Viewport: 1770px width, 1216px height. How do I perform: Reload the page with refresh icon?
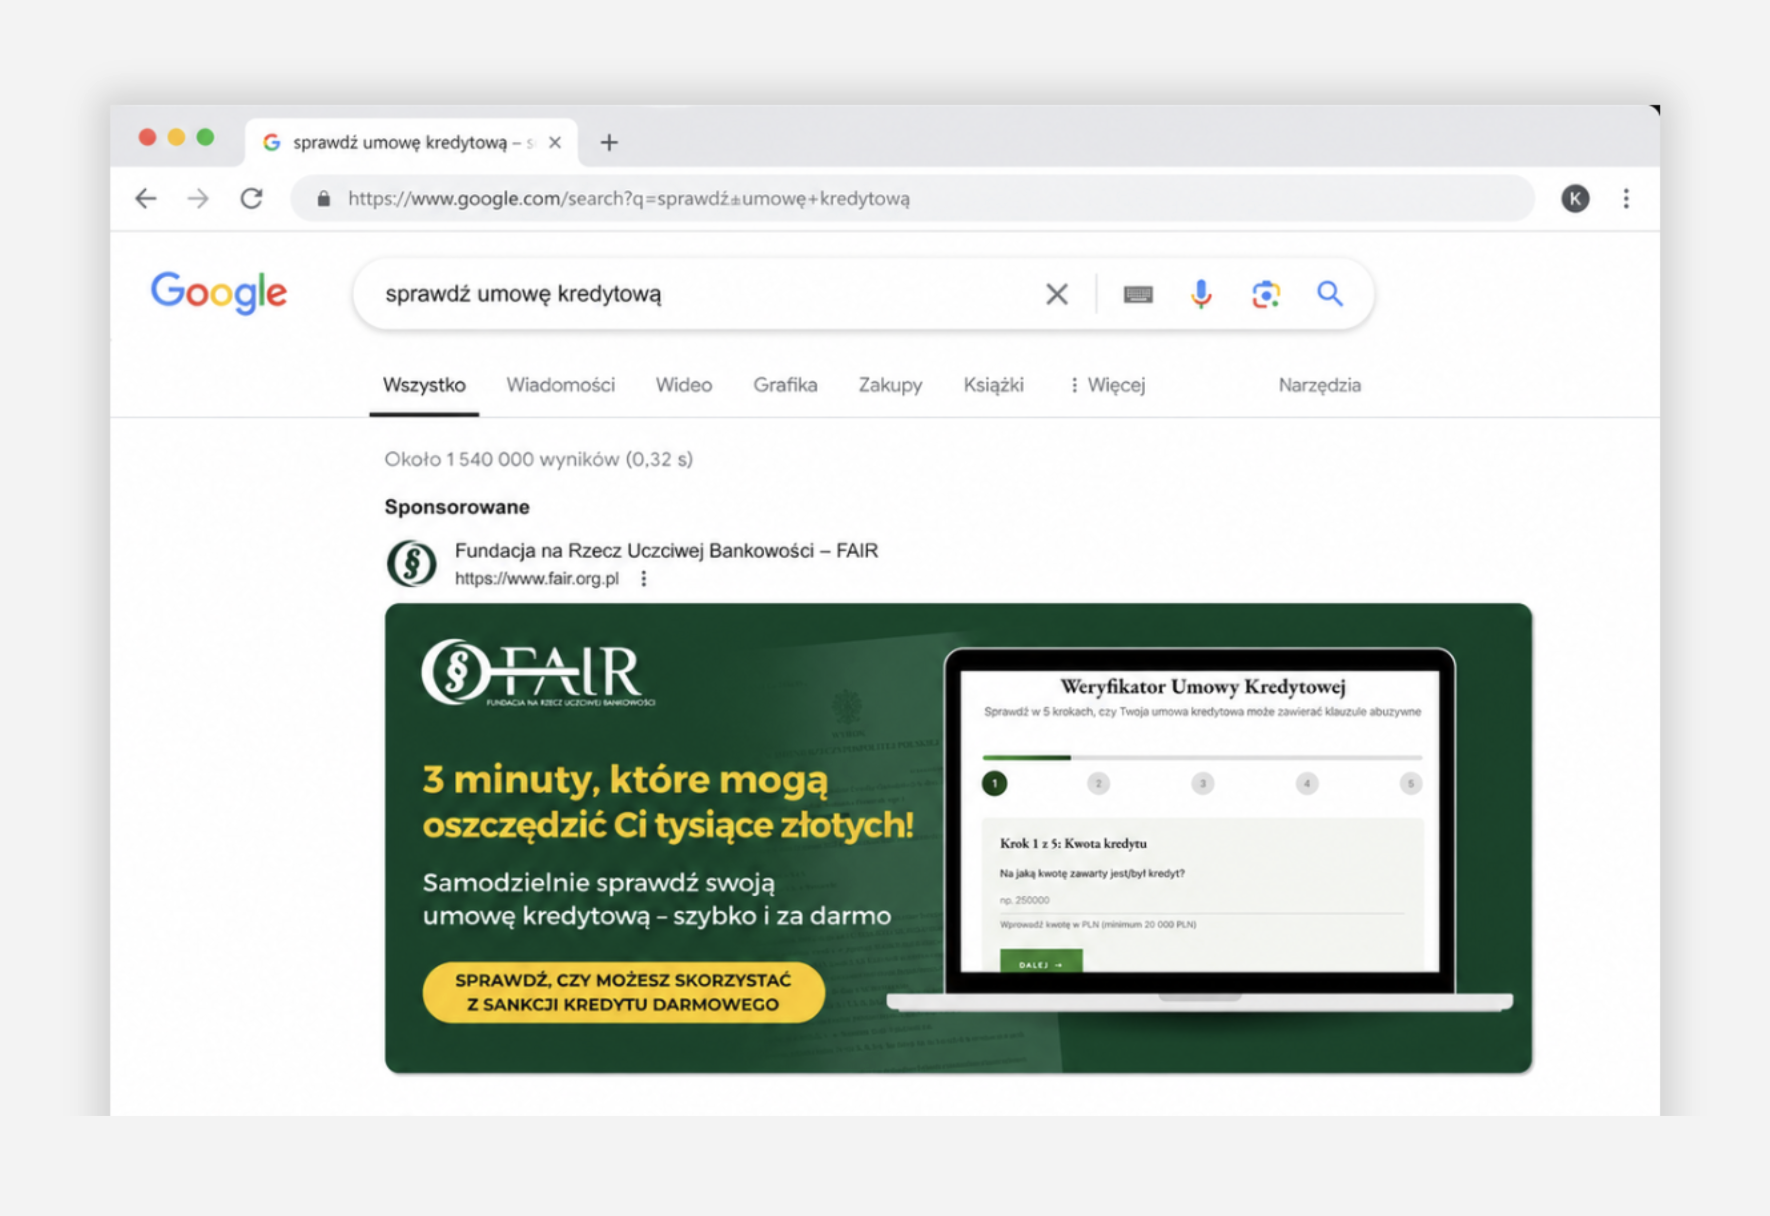point(252,198)
